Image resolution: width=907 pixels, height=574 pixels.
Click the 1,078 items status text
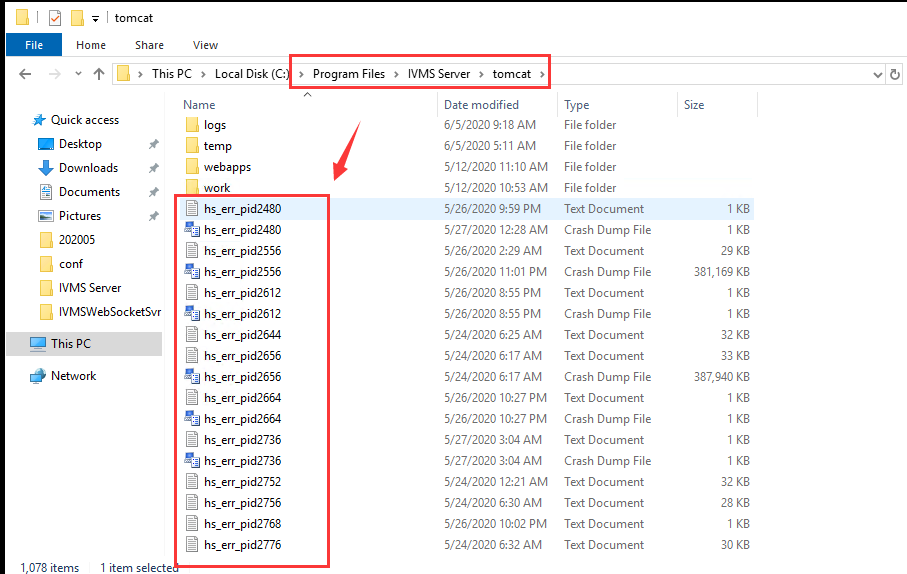50,568
